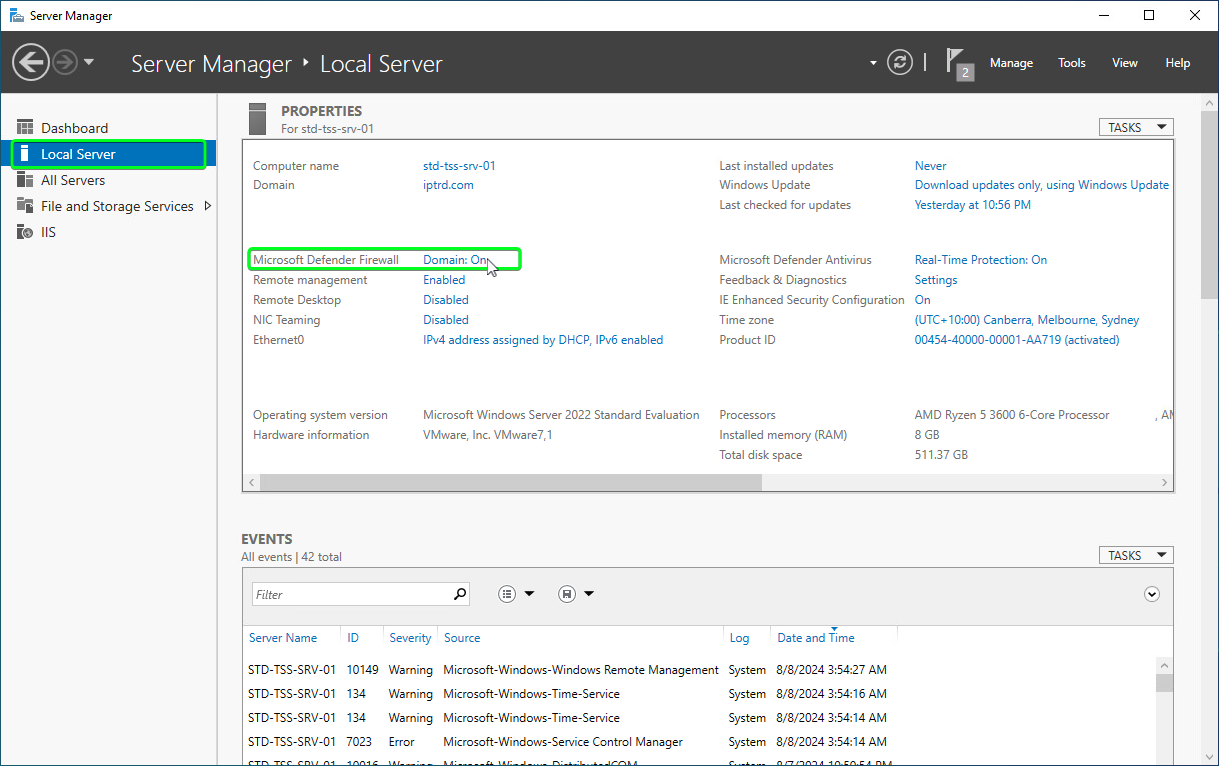Image resolution: width=1219 pixels, height=766 pixels.
Task: Click NIC Teaming Disabled link
Action: pos(446,320)
